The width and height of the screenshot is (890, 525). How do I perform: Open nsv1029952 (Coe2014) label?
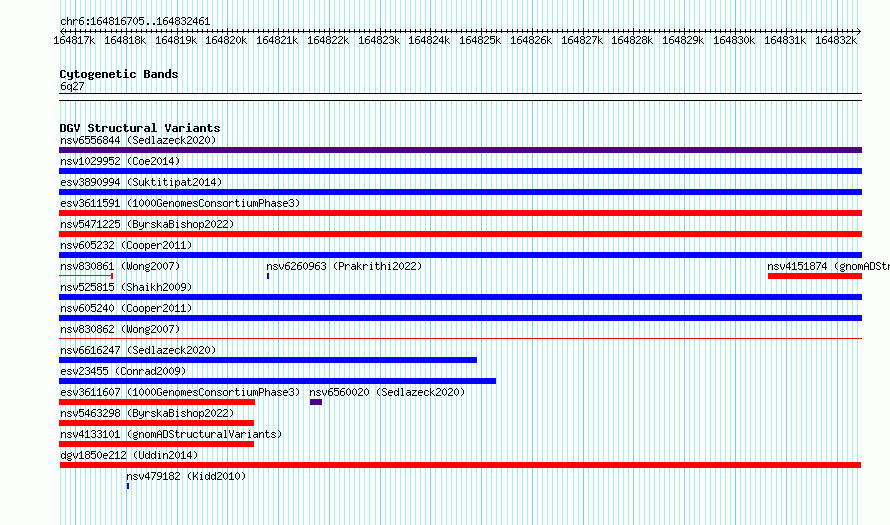[120, 161]
